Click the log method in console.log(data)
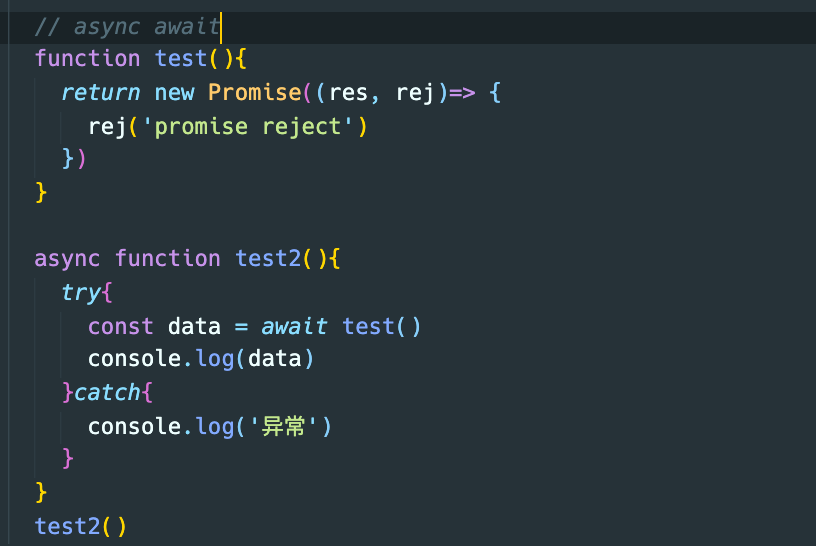The image size is (816, 546). pyautogui.click(x=214, y=359)
